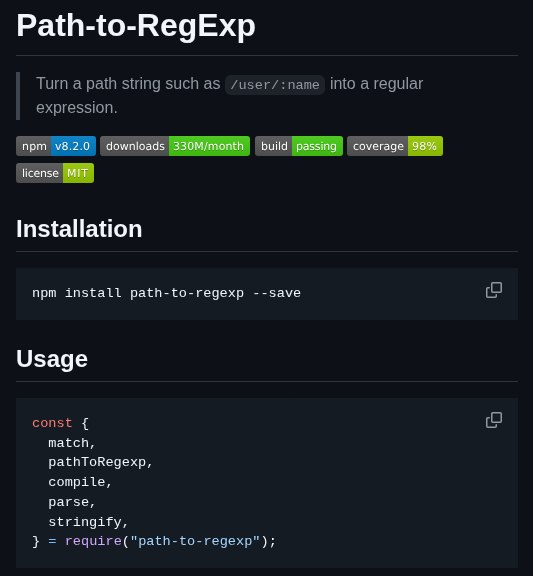Open the coverage 98% badge
The height and width of the screenshot is (576, 533).
click(x=395, y=146)
